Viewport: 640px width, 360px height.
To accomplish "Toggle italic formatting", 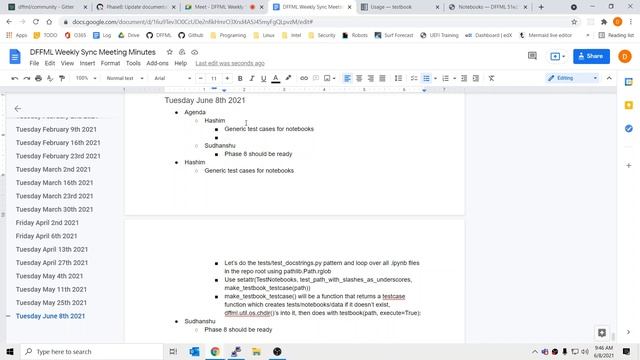I will coord(252,78).
